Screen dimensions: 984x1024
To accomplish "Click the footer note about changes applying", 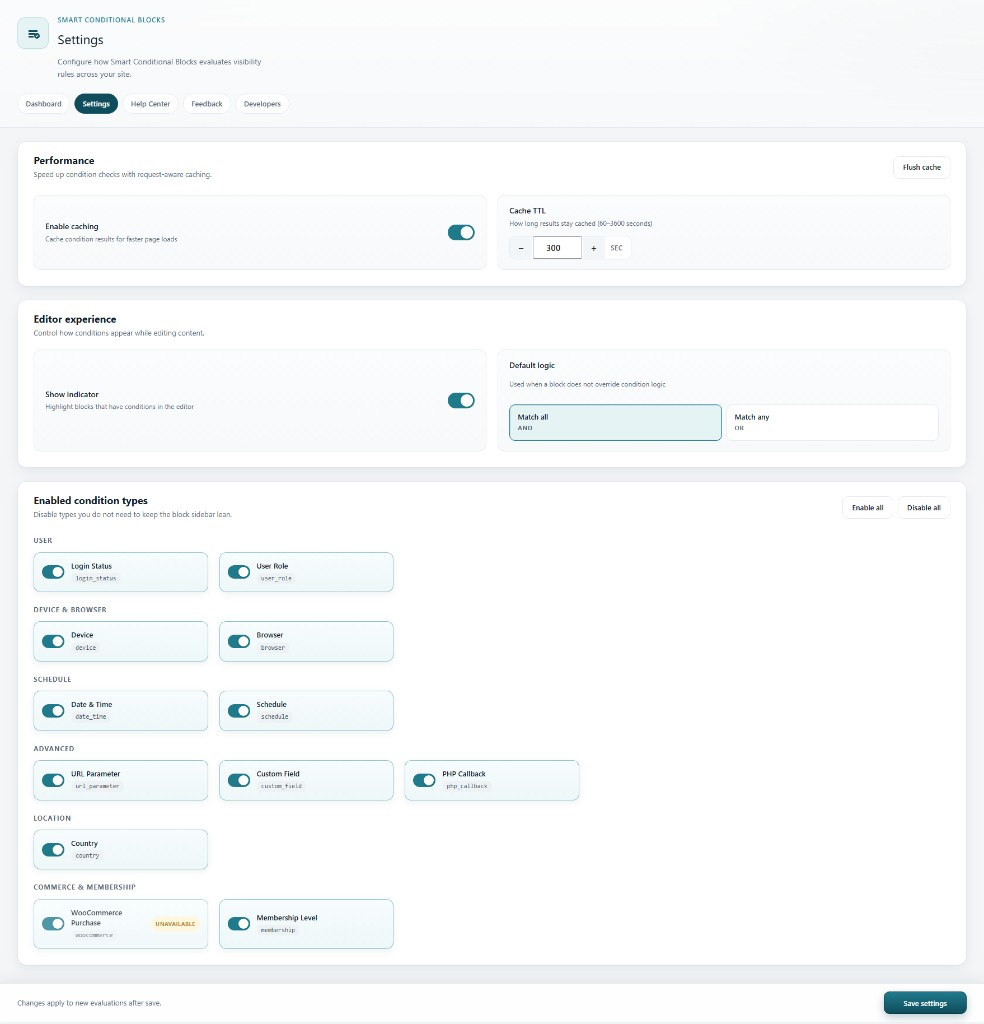I will coord(89,1003).
